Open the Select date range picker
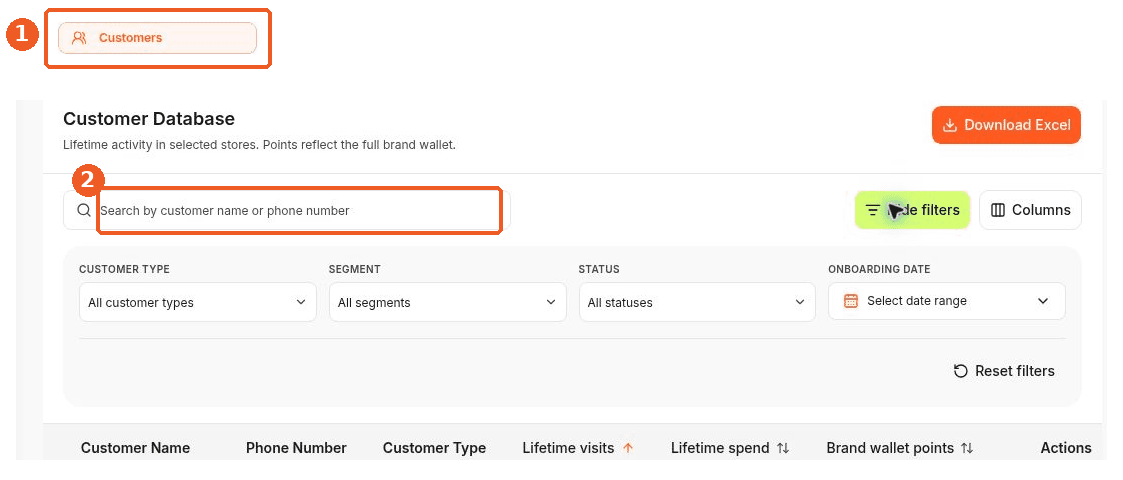This screenshot has height=480, width=1123. tap(947, 301)
